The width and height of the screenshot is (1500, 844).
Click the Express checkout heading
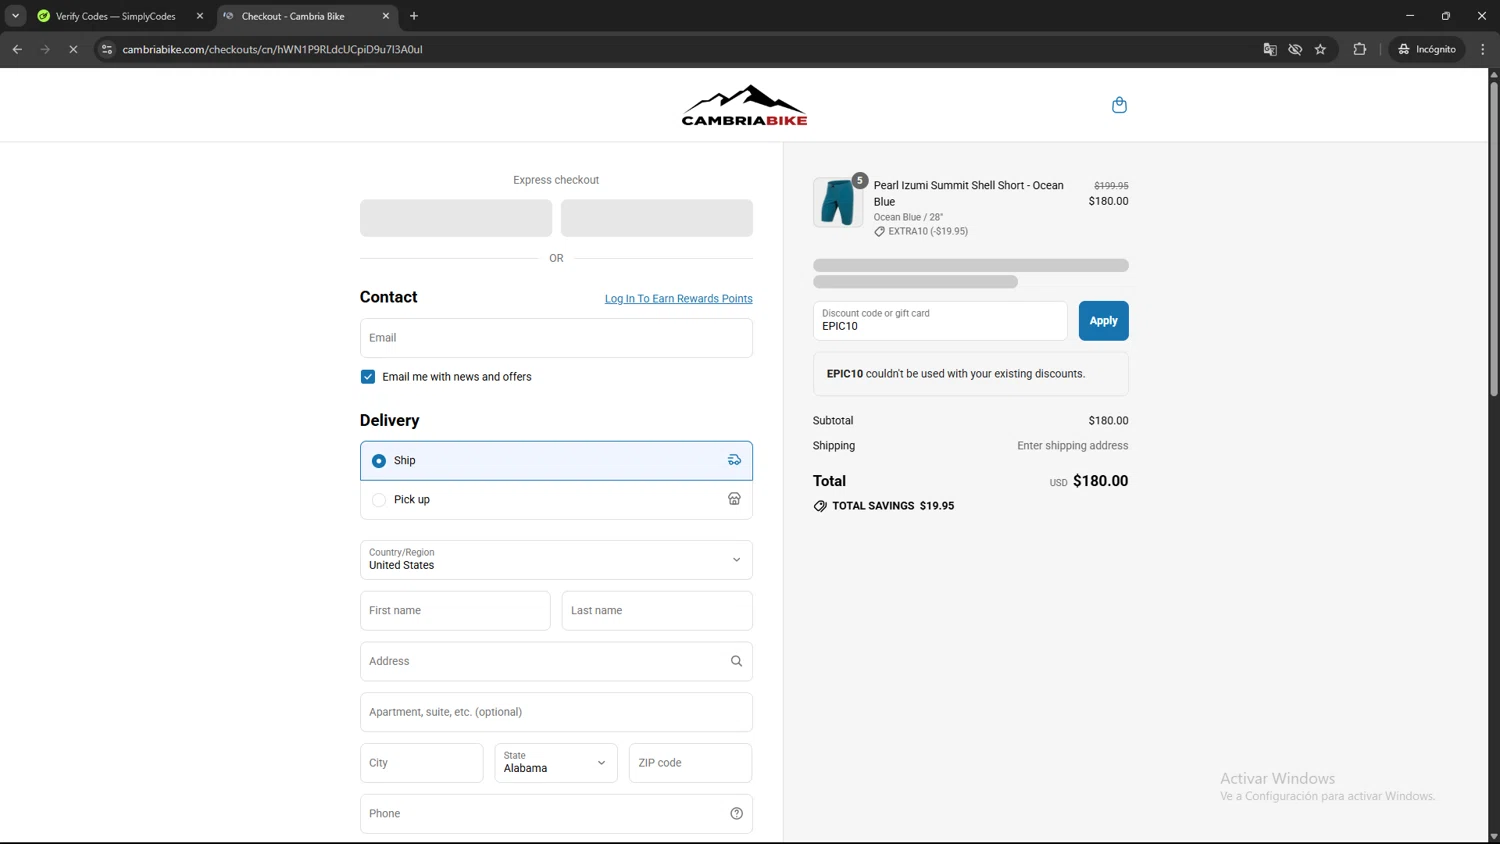coord(556,180)
